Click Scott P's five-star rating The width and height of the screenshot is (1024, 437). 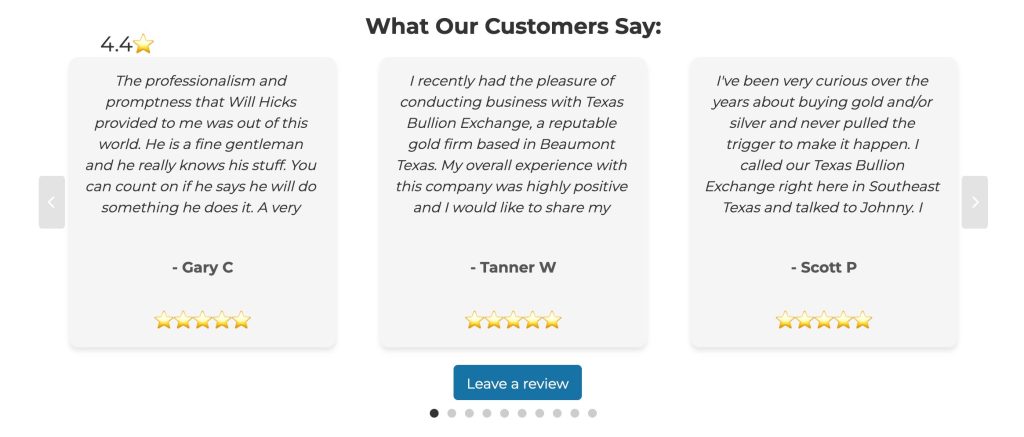(824, 321)
